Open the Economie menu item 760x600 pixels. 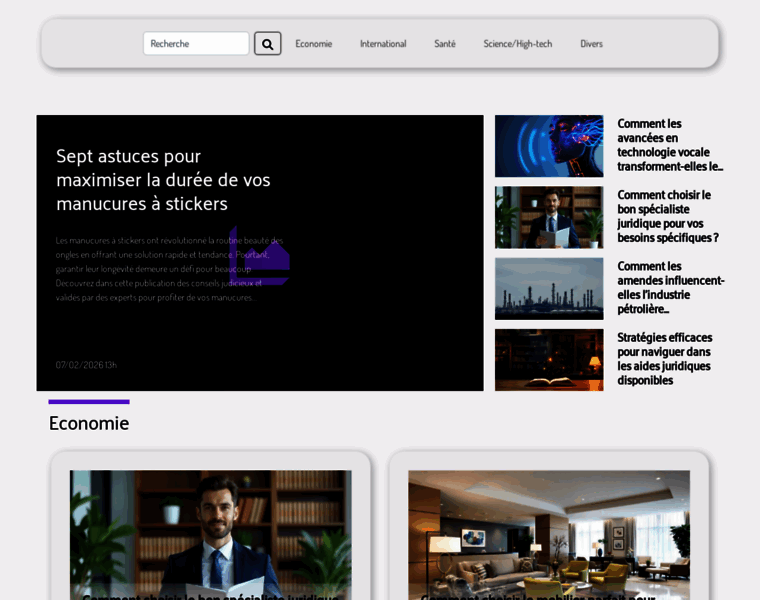pyautogui.click(x=313, y=44)
